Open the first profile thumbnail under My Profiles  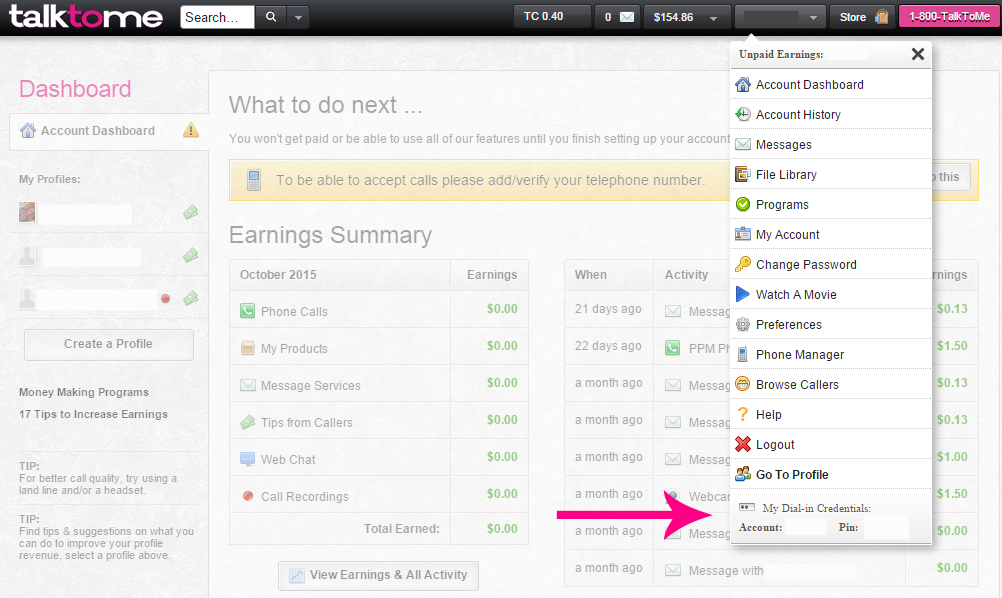[x=27, y=212]
